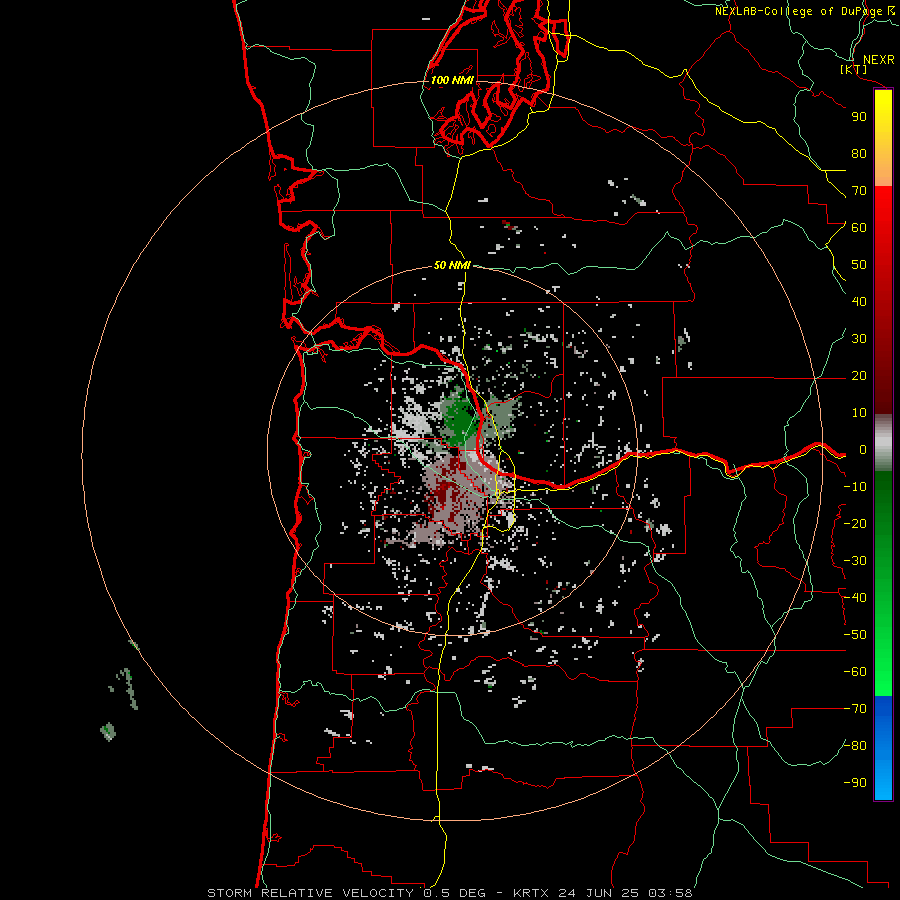Click the 20 value on the velocity scale
The width and height of the screenshot is (900, 900).
(859, 376)
